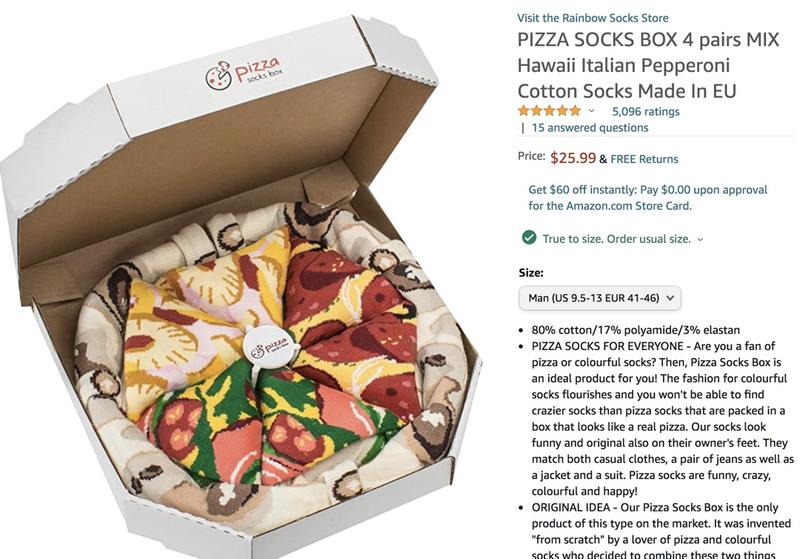This screenshot has height=559, width=800.
Task: Expand the star rating popover chevron
Action: tap(591, 111)
